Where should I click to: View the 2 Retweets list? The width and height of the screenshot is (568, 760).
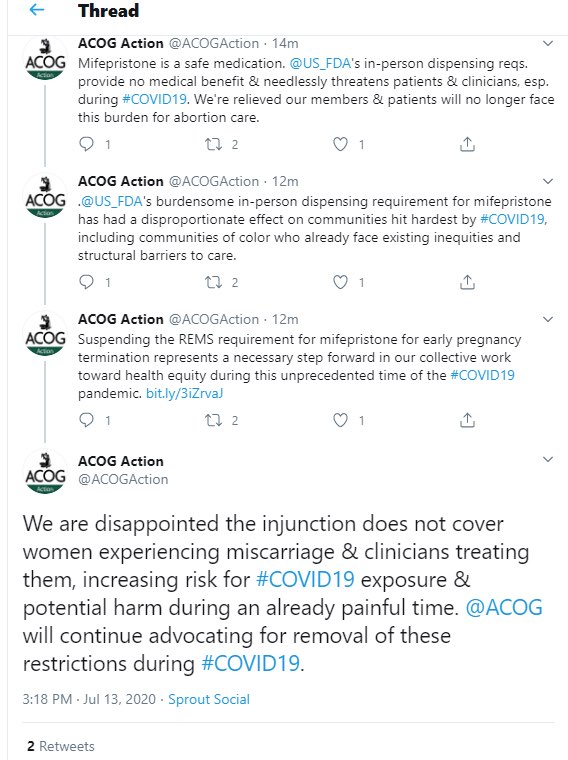(x=61, y=746)
